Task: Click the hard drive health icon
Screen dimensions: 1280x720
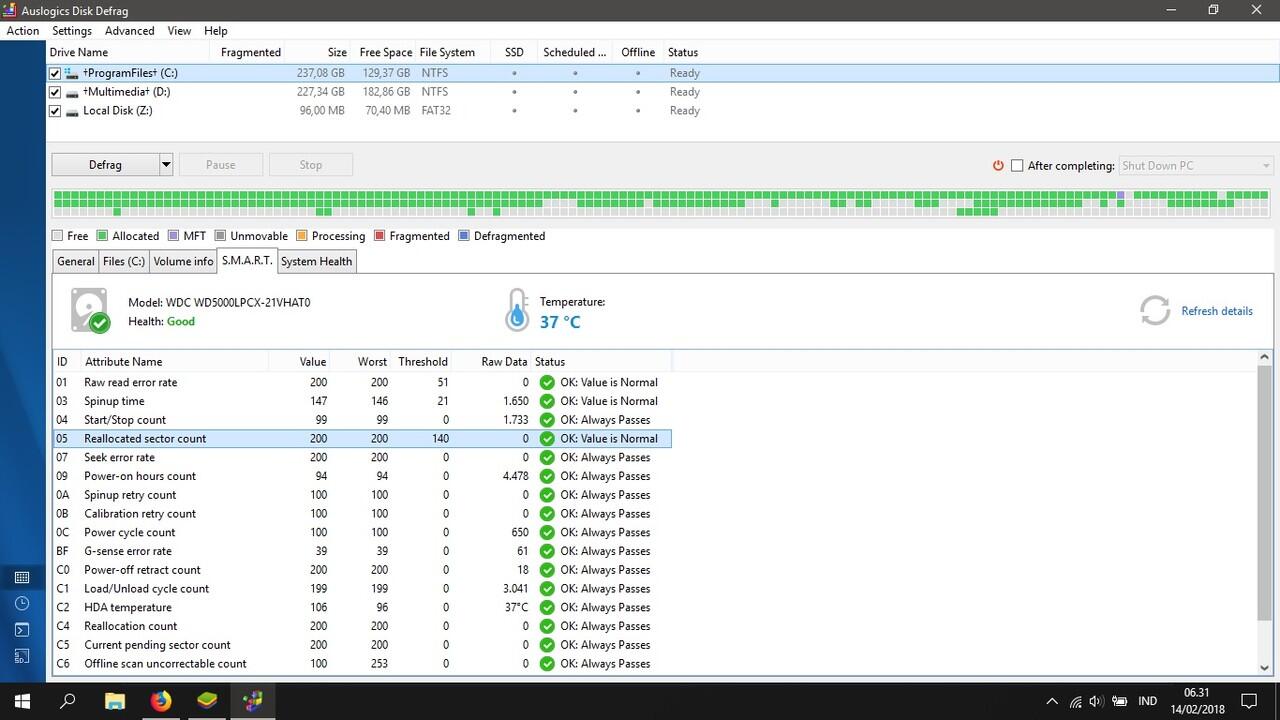Action: (x=90, y=311)
